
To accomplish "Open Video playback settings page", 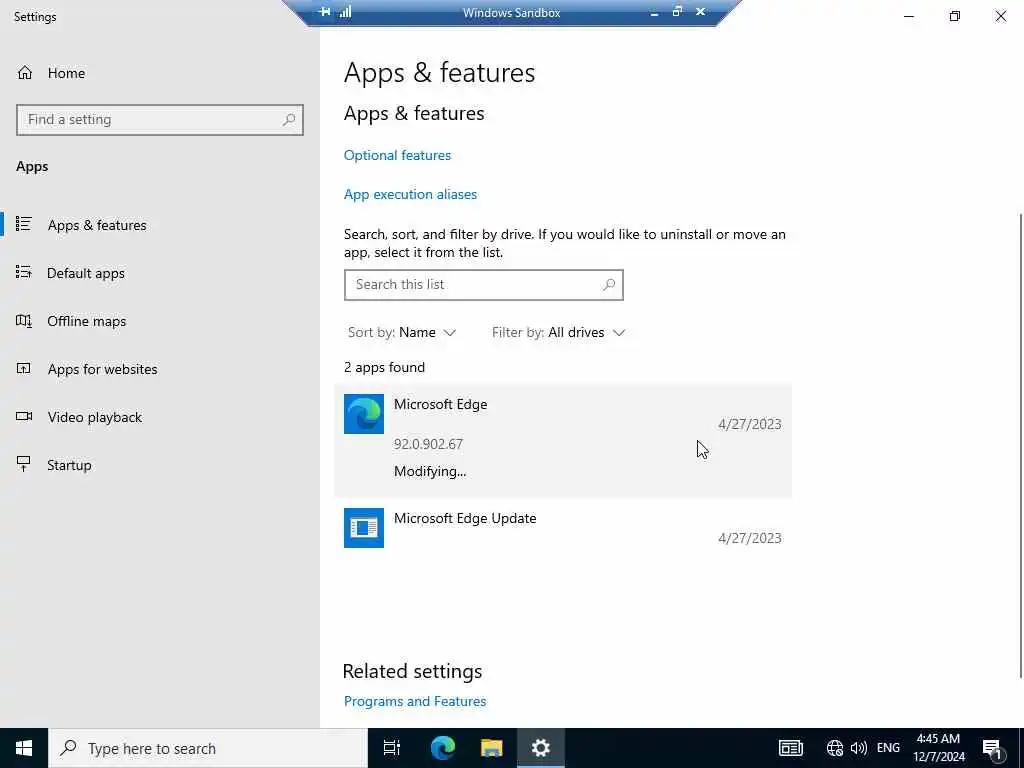I will (94, 417).
